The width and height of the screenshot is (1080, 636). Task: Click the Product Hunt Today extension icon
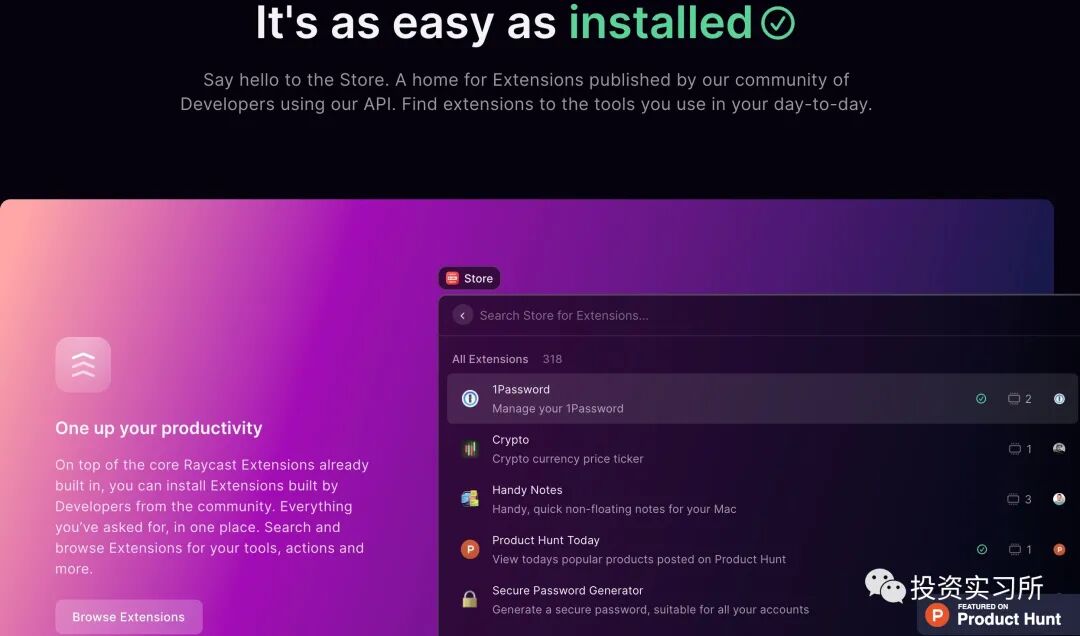click(x=470, y=549)
